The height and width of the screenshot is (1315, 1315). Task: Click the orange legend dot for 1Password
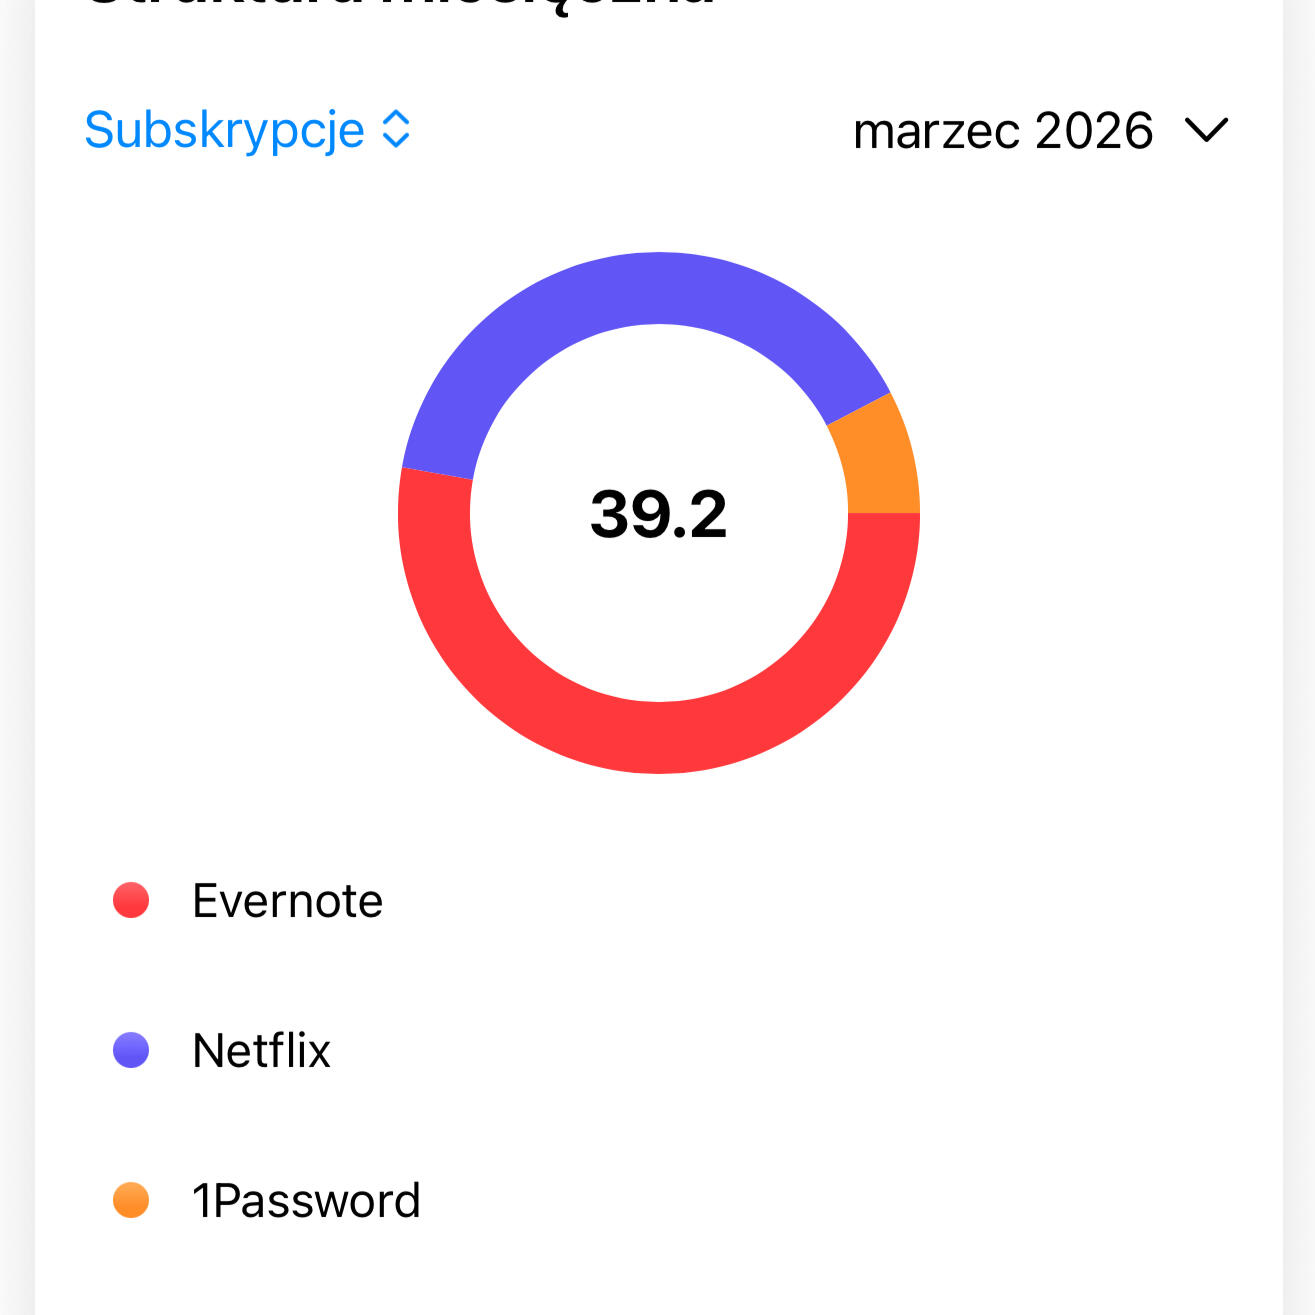tap(131, 1200)
